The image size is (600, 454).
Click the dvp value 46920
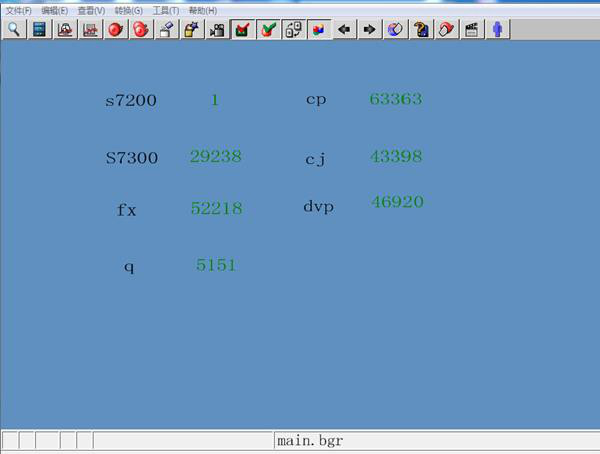point(397,202)
